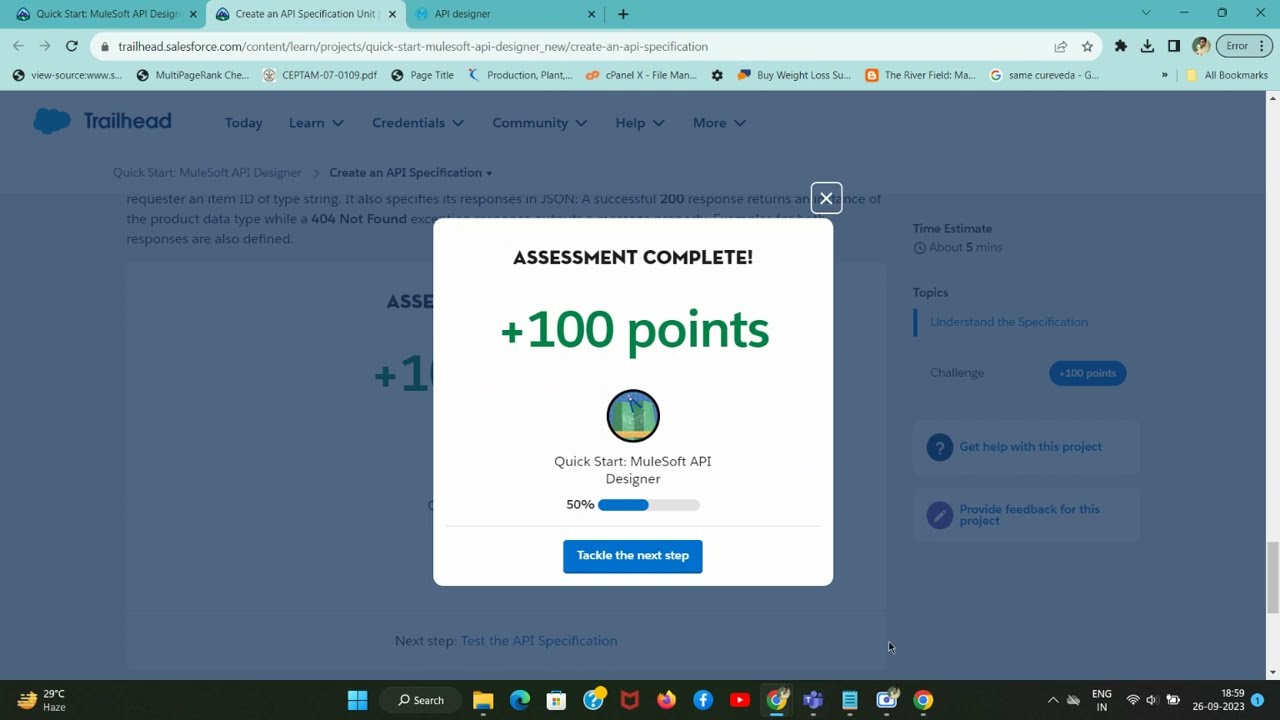The width and height of the screenshot is (1280, 720).
Task: Click the 50% progress bar
Action: coord(648,505)
